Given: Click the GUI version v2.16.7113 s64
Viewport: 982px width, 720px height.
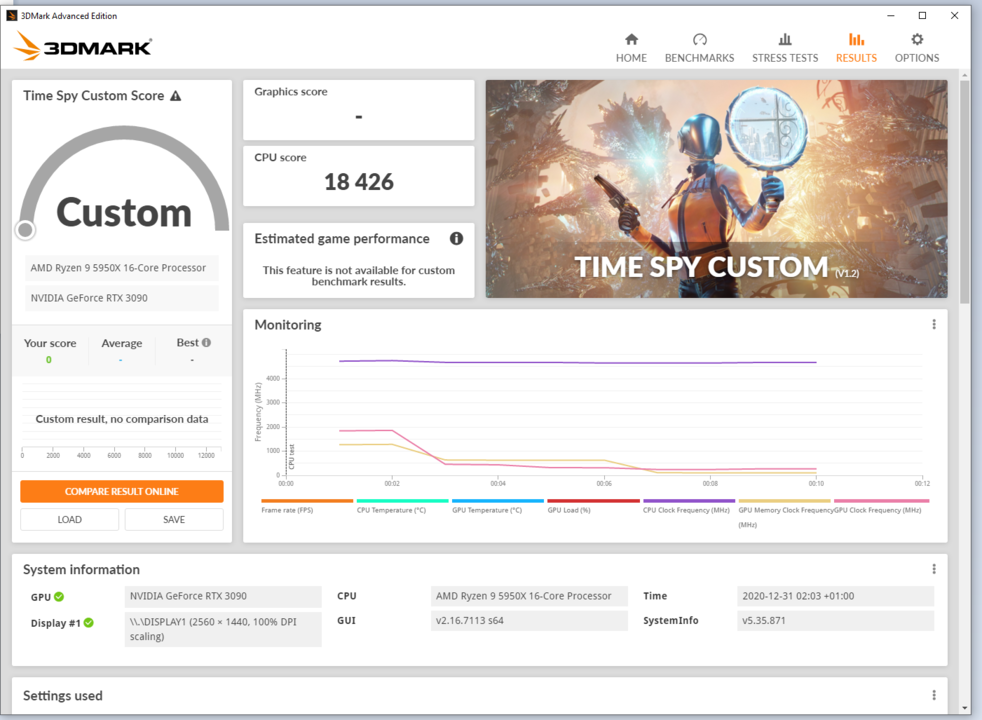Looking at the screenshot, I should (x=529, y=620).
